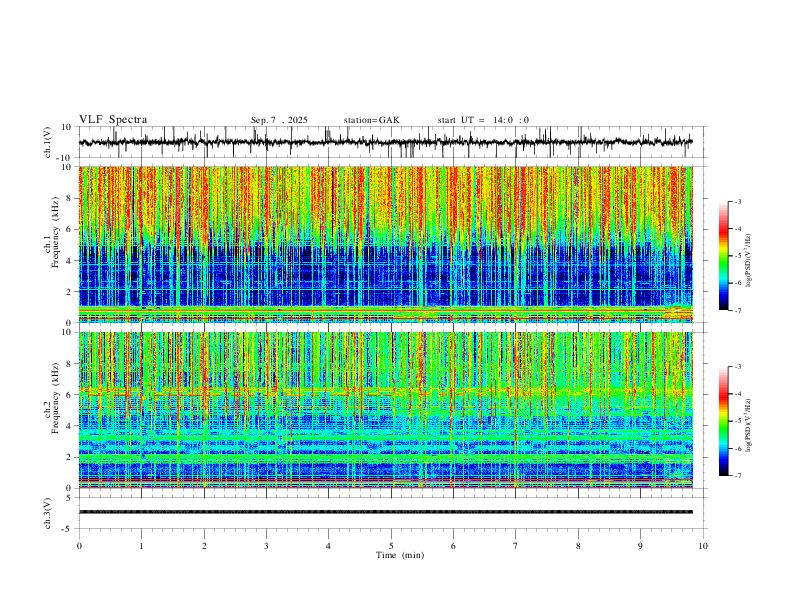
Task: Click the time axis tick label "10"
Action: (703, 546)
